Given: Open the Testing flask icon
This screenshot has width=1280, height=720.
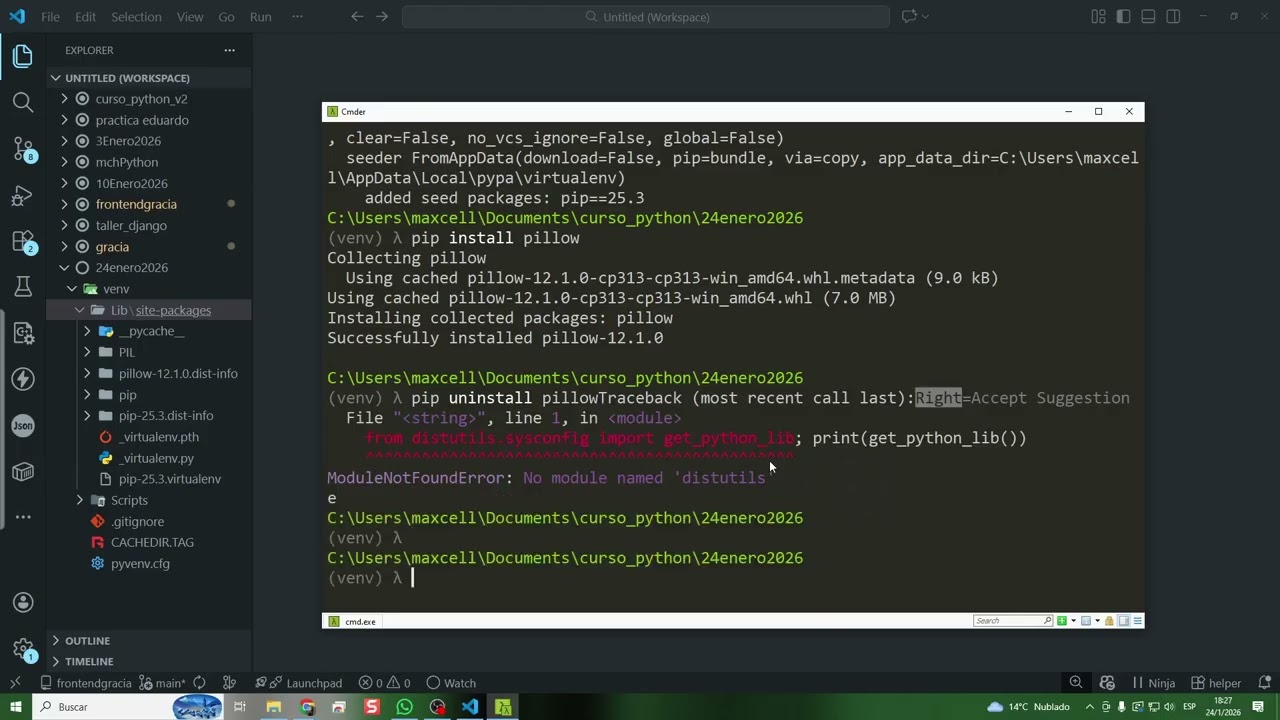Looking at the screenshot, I should 22,287.
